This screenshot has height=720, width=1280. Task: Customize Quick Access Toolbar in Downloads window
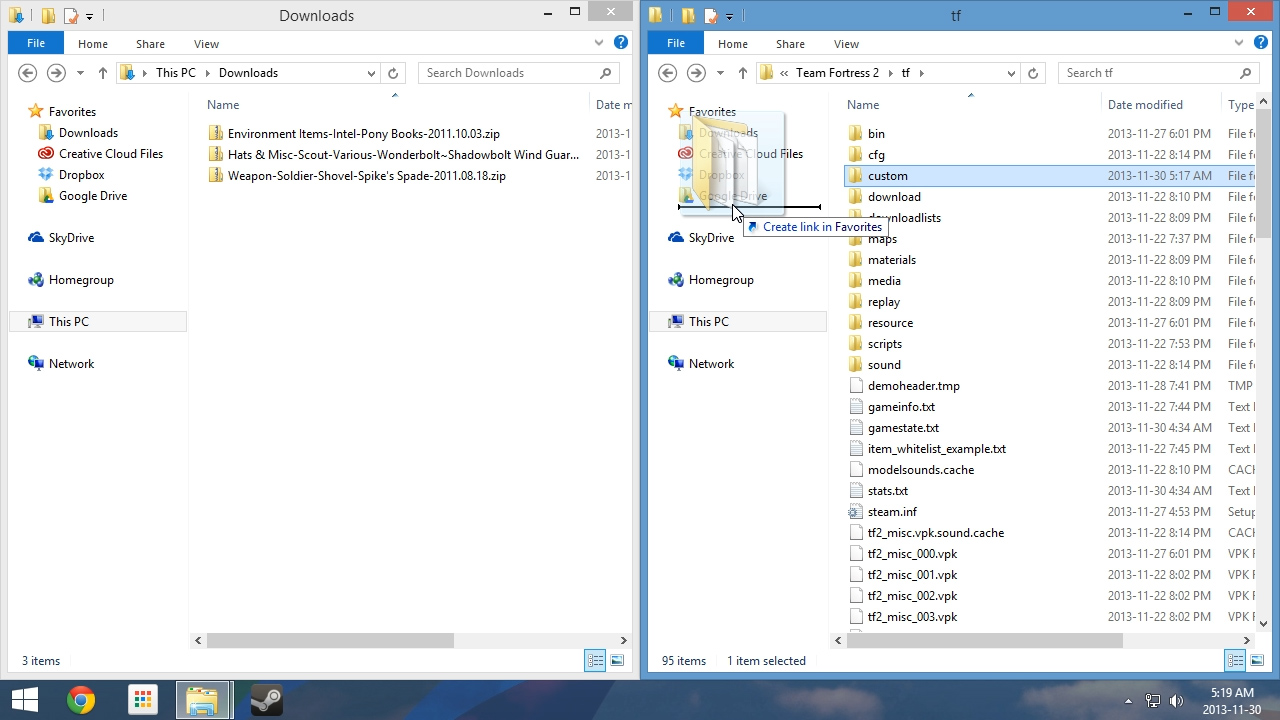click(x=89, y=17)
